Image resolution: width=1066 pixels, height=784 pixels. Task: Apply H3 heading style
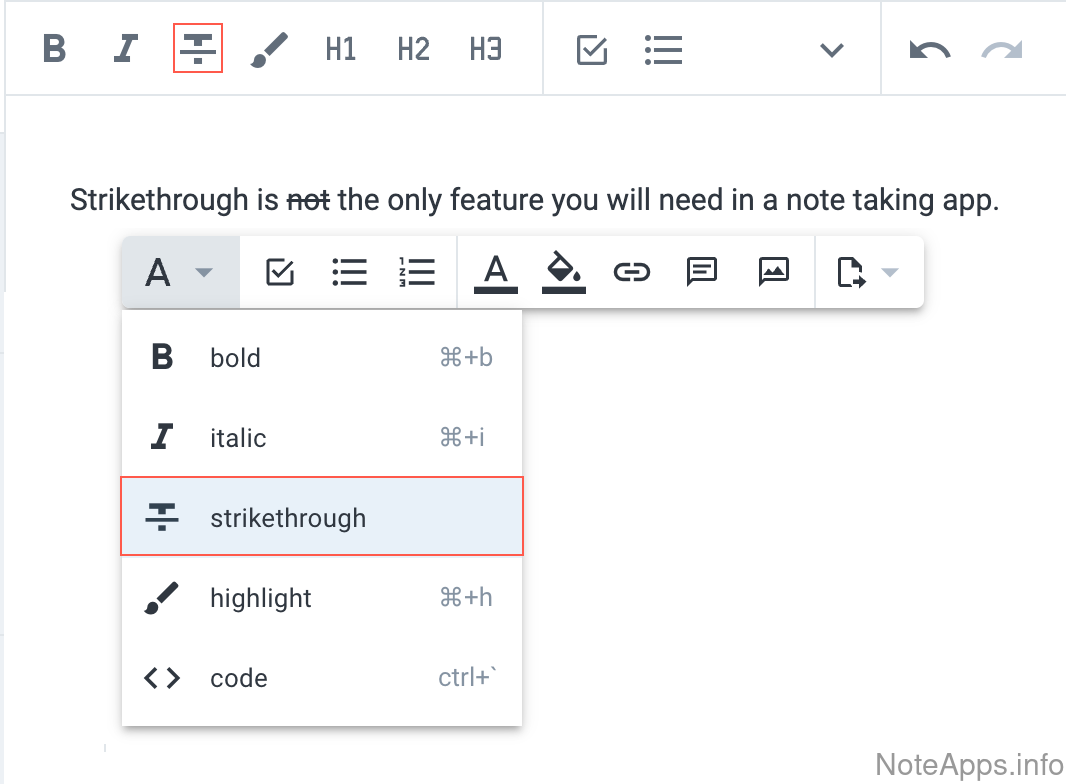(x=485, y=49)
